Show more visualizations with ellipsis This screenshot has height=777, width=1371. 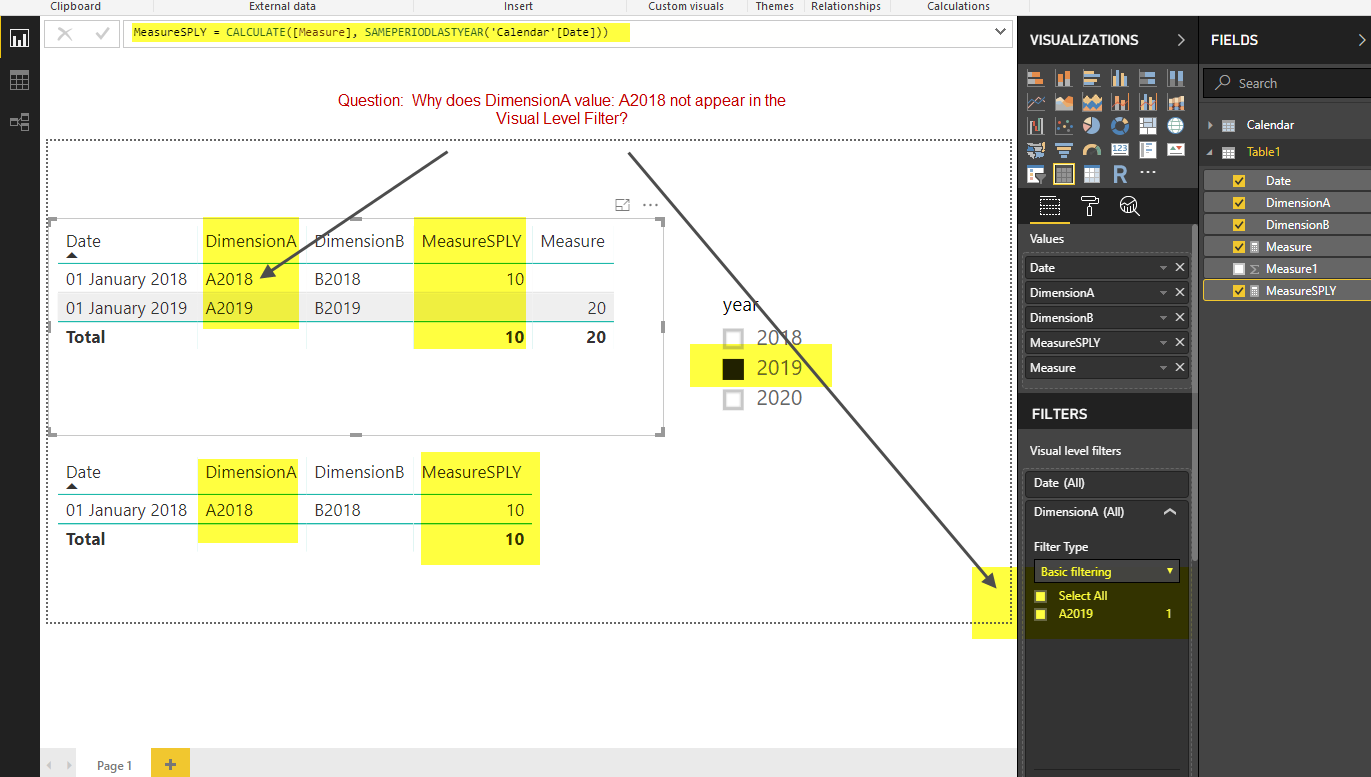click(1148, 173)
